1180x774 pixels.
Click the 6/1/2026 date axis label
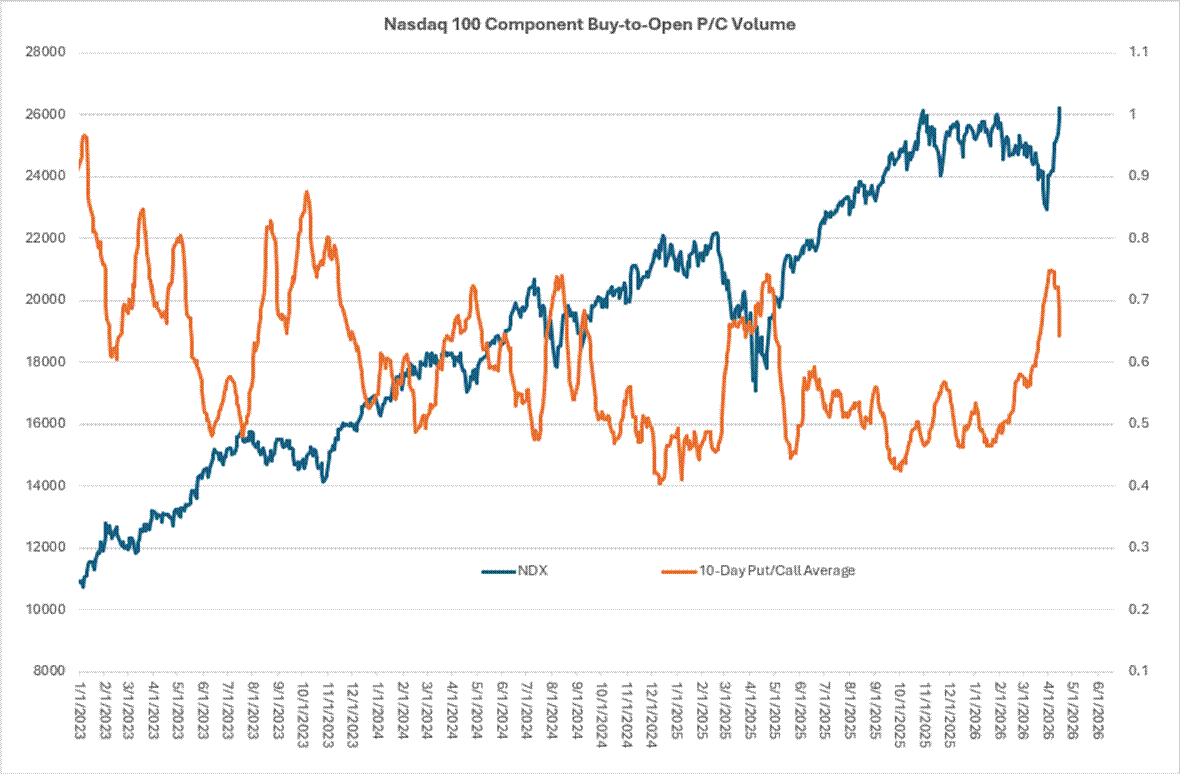click(1096, 710)
